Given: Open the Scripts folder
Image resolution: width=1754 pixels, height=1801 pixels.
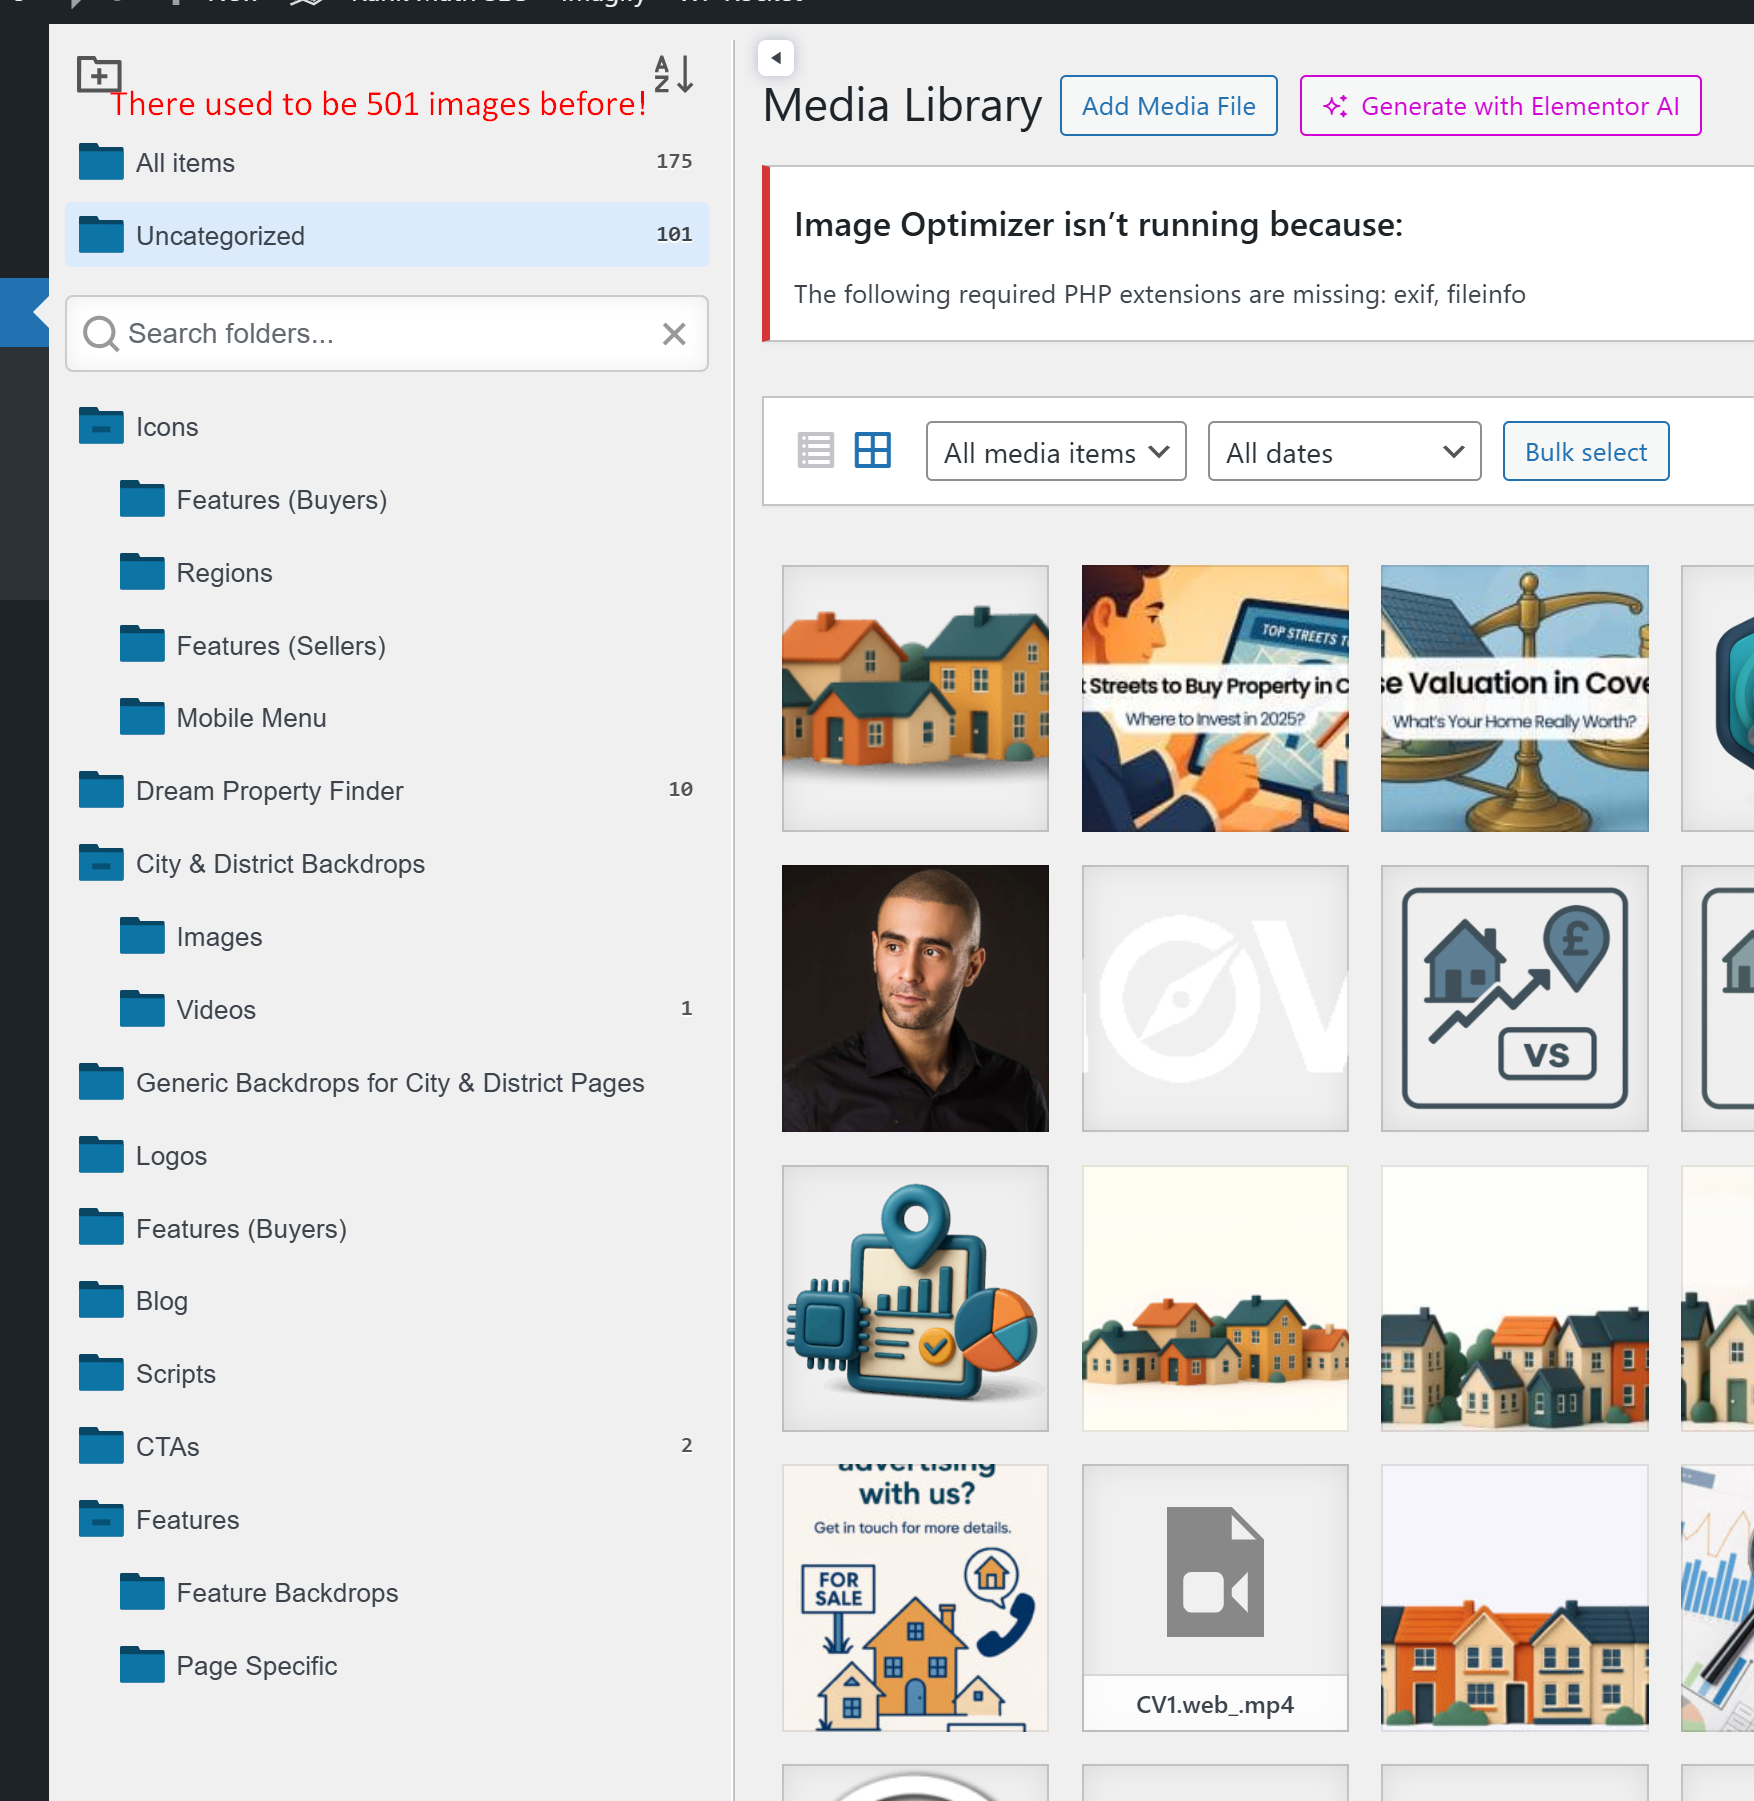Looking at the screenshot, I should pos(175,1374).
